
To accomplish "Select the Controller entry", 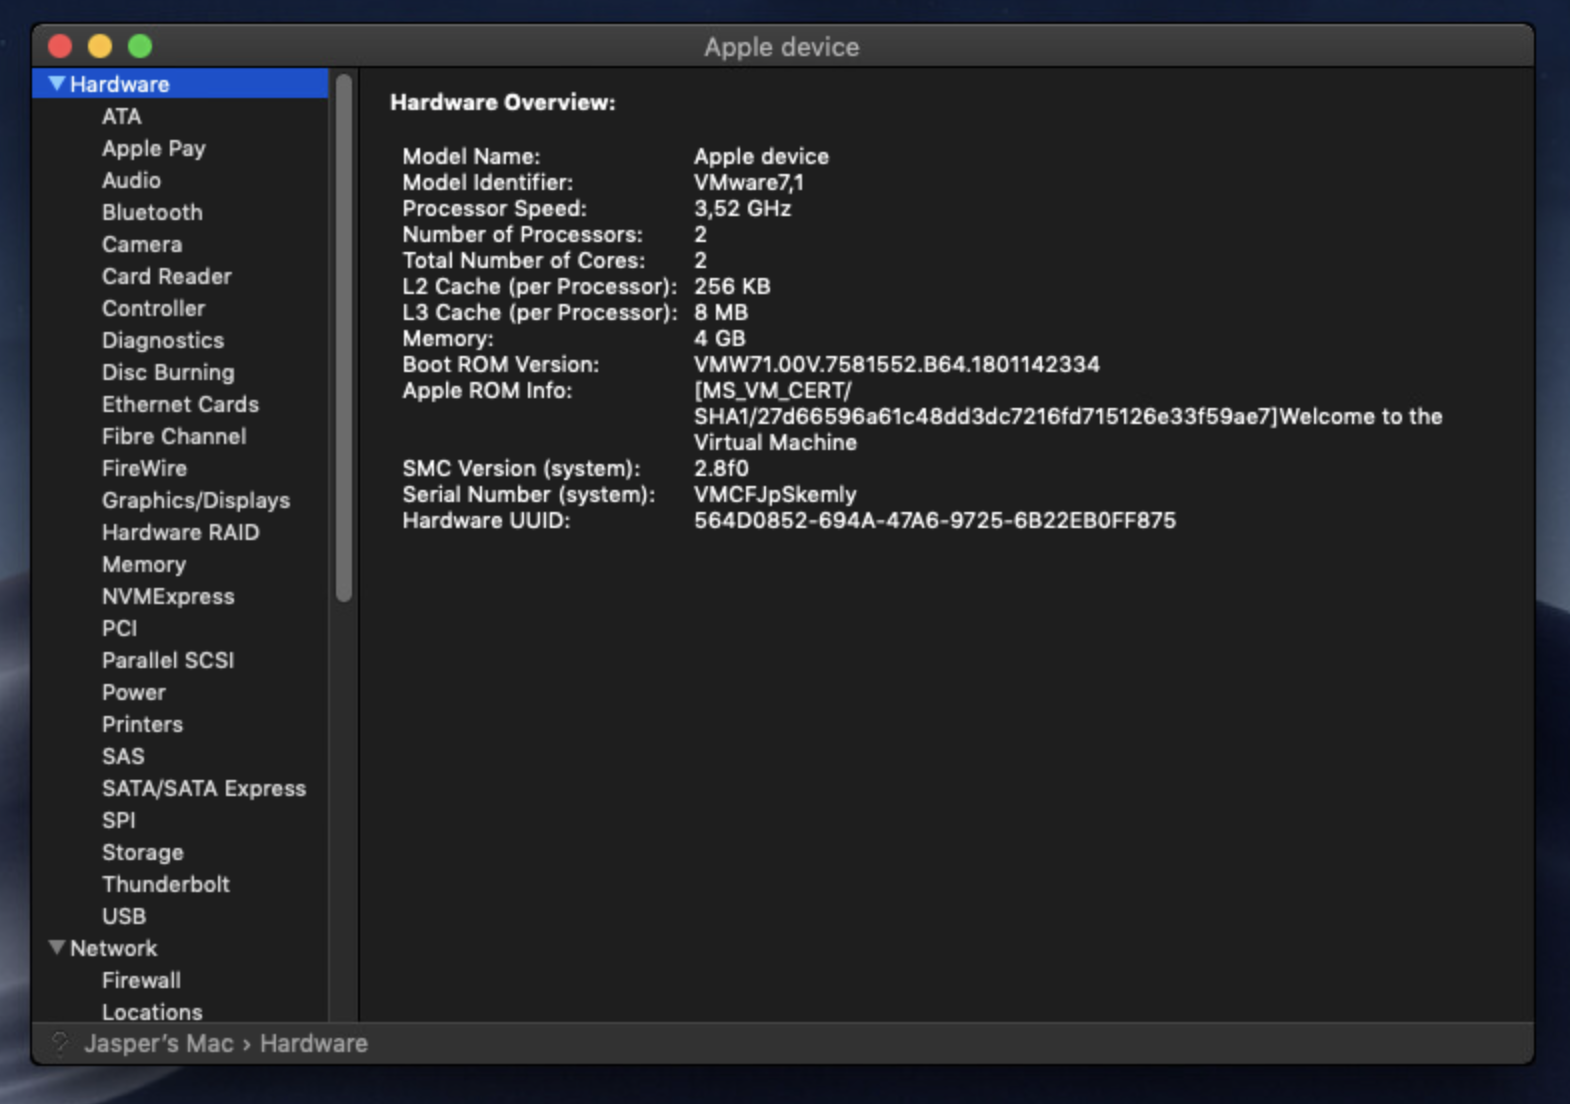I will pyautogui.click(x=153, y=308).
